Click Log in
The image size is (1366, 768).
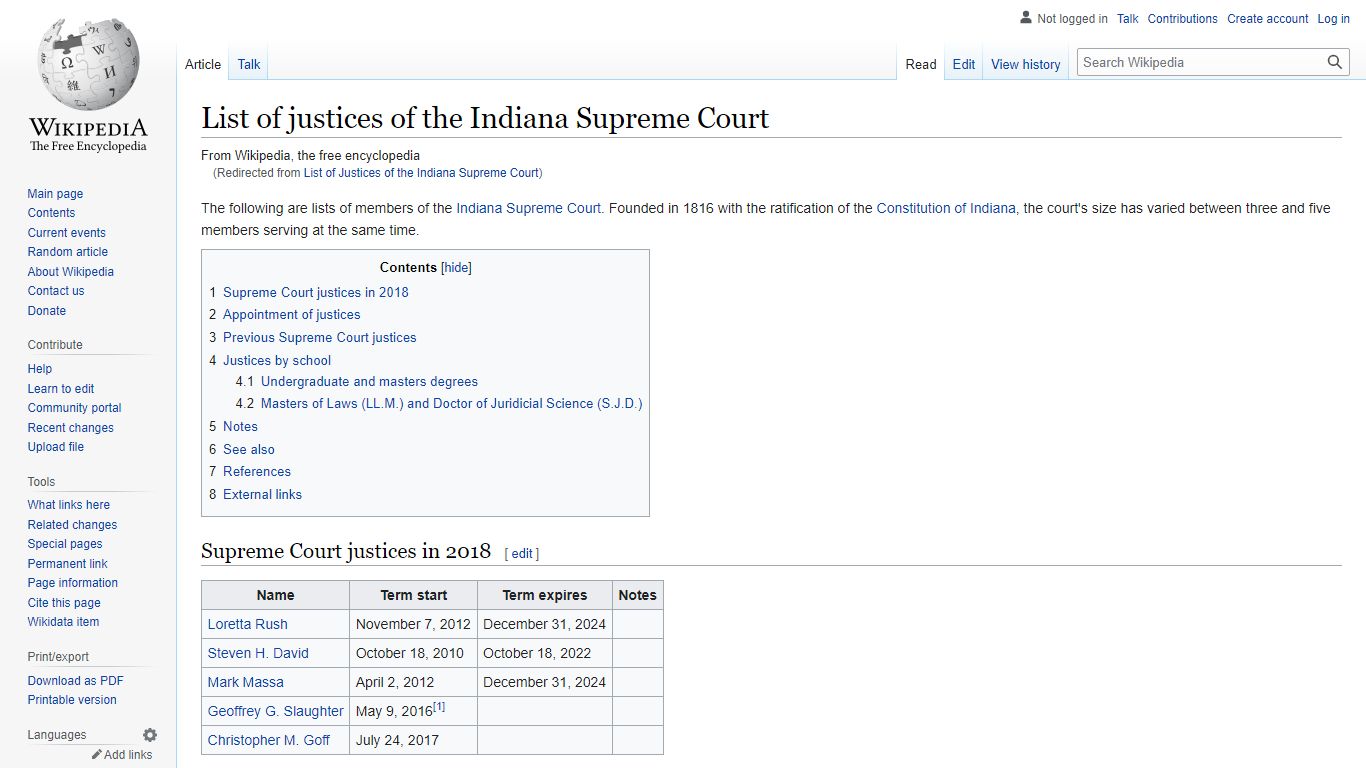pyautogui.click(x=1334, y=19)
